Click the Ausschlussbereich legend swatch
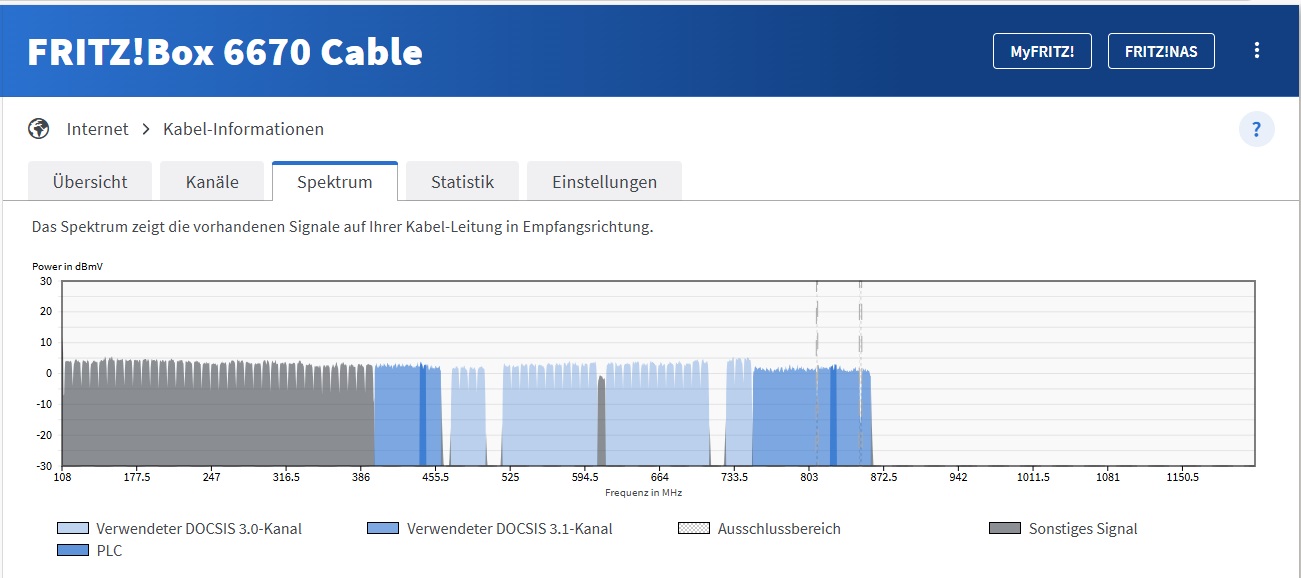This screenshot has width=1301, height=578. (694, 529)
